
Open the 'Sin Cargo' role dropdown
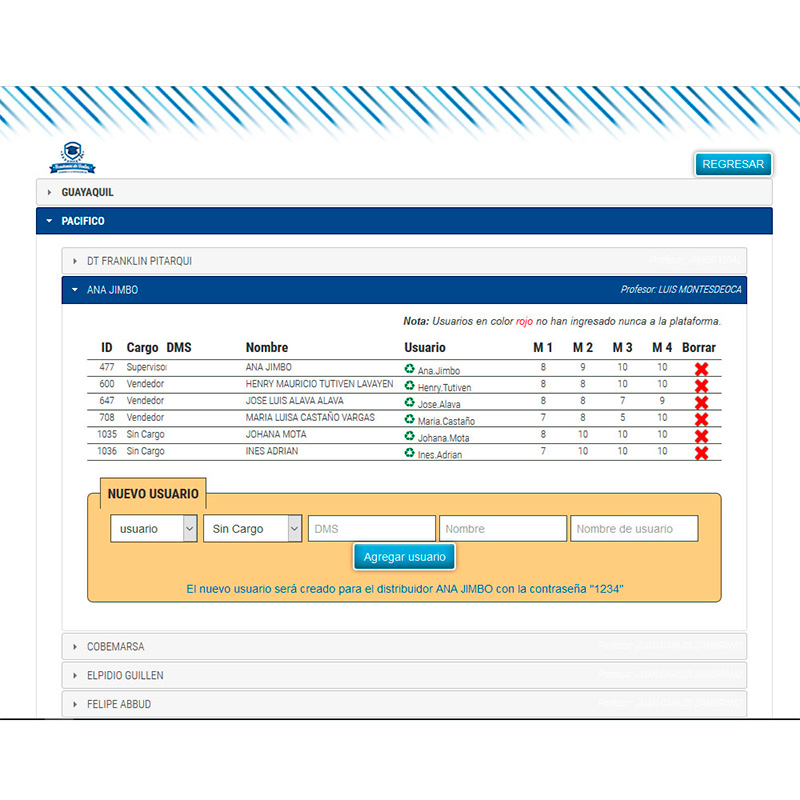pyautogui.click(x=252, y=529)
